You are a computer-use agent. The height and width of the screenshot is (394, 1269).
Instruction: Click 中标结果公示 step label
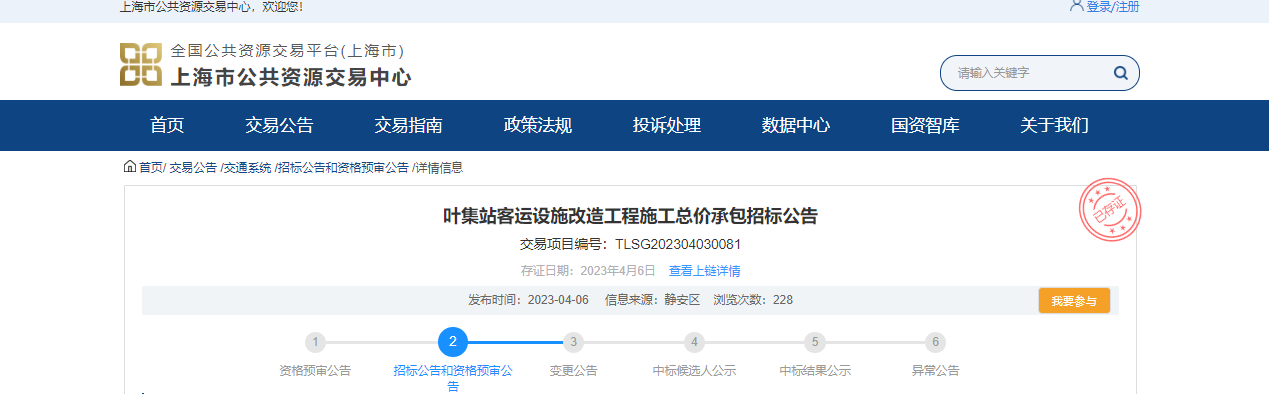[815, 371]
